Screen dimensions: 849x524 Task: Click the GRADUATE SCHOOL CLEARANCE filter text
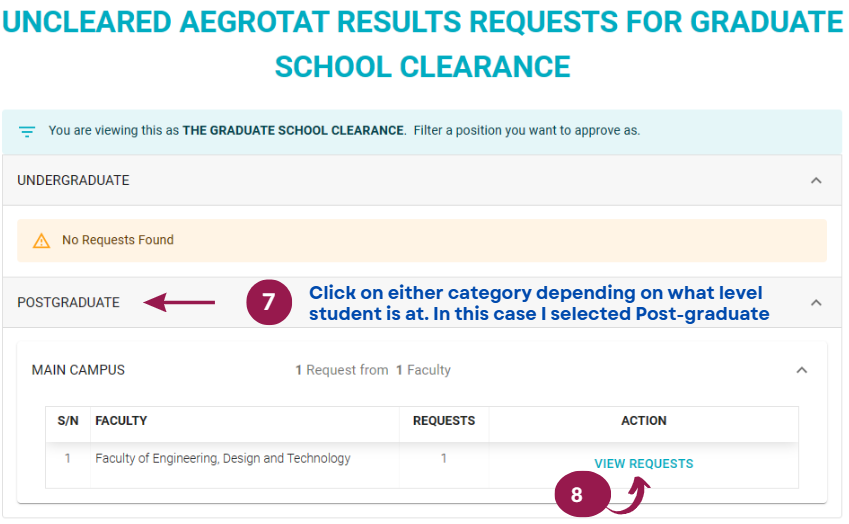tap(293, 131)
